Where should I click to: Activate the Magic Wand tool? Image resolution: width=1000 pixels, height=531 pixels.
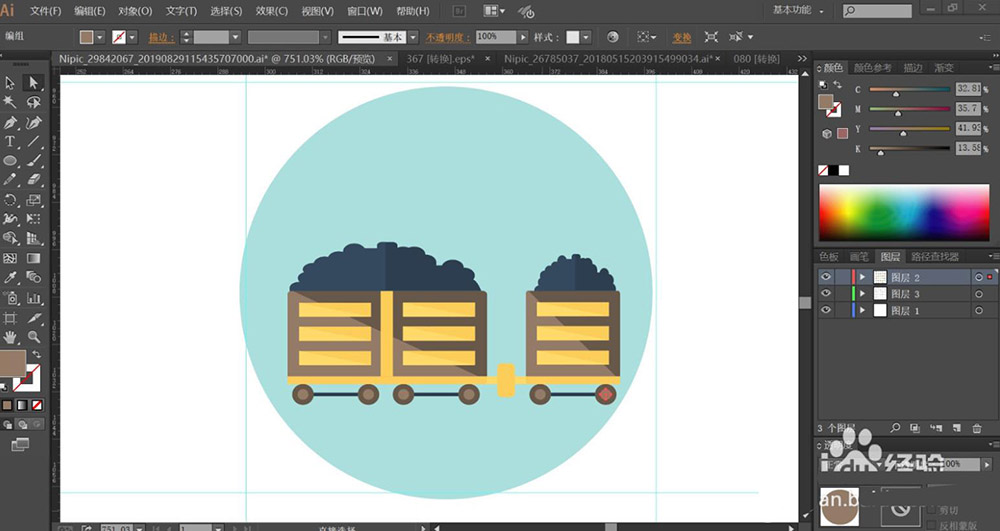10,102
